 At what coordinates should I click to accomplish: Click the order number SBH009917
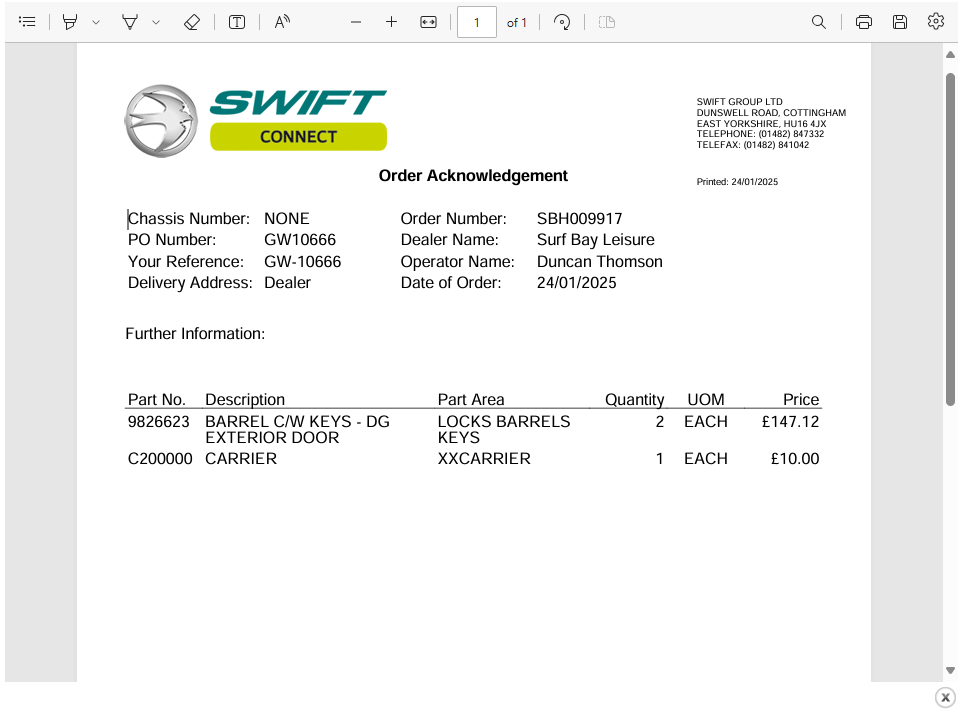579,219
